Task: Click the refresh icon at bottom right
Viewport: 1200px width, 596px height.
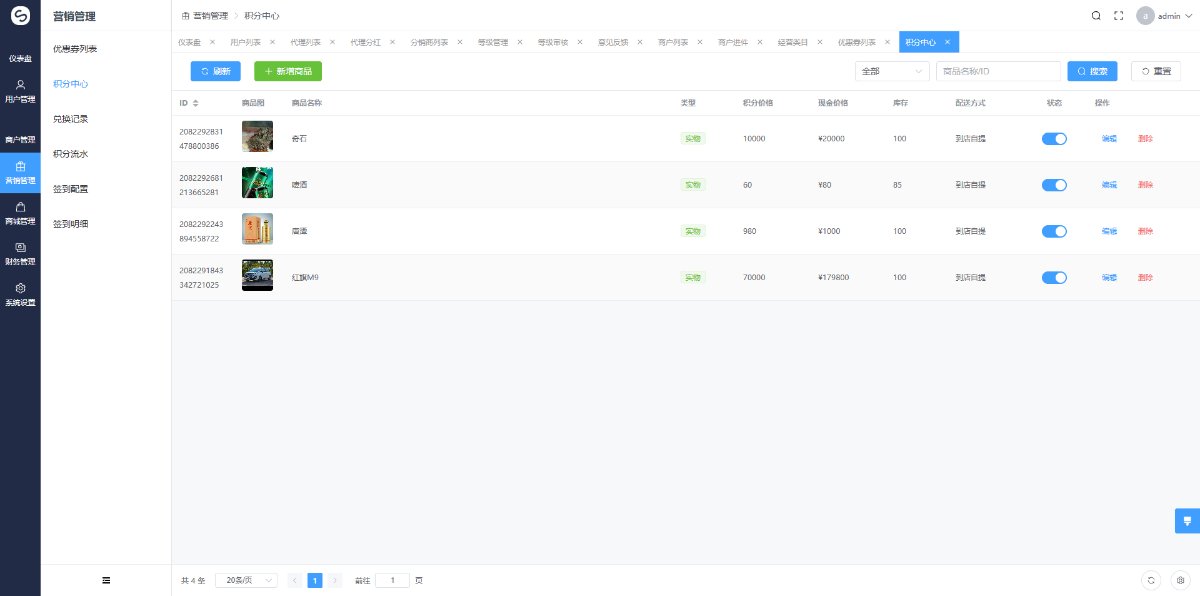Action: 1151,580
